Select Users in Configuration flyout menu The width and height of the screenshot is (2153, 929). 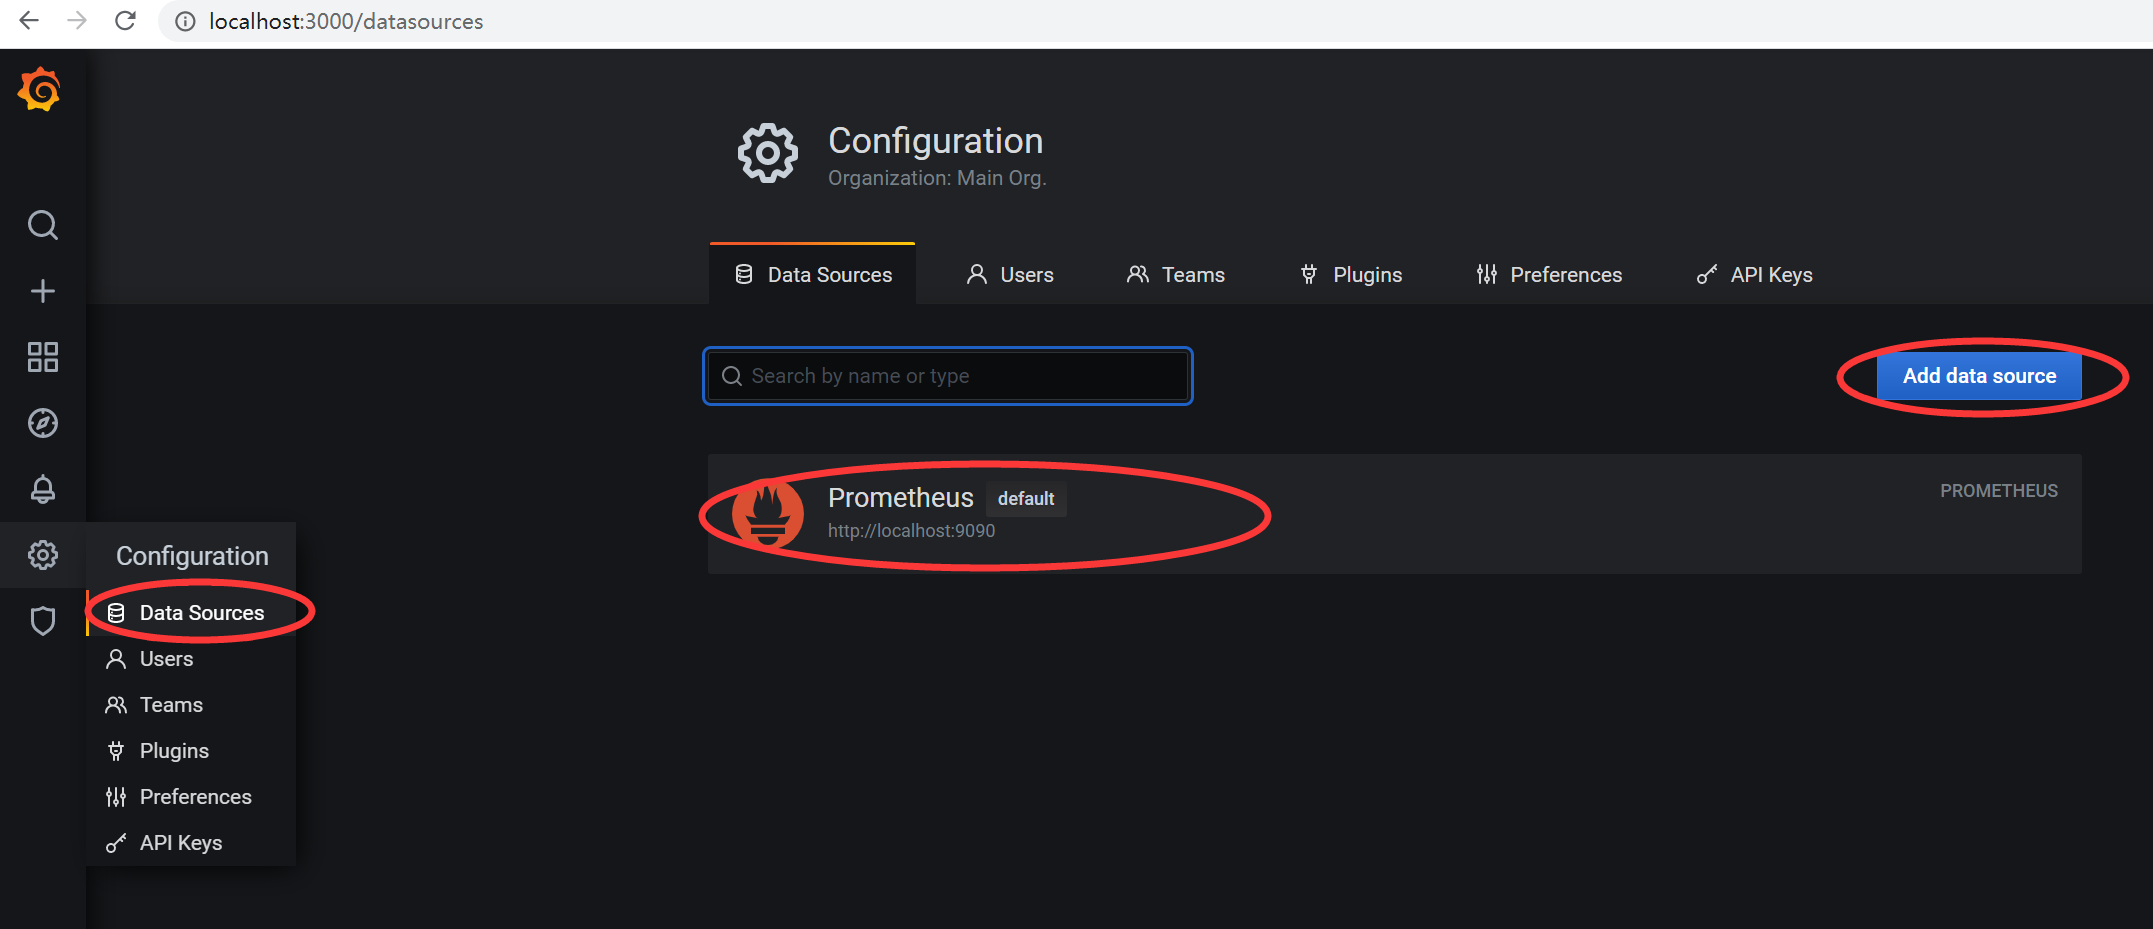click(x=191, y=659)
